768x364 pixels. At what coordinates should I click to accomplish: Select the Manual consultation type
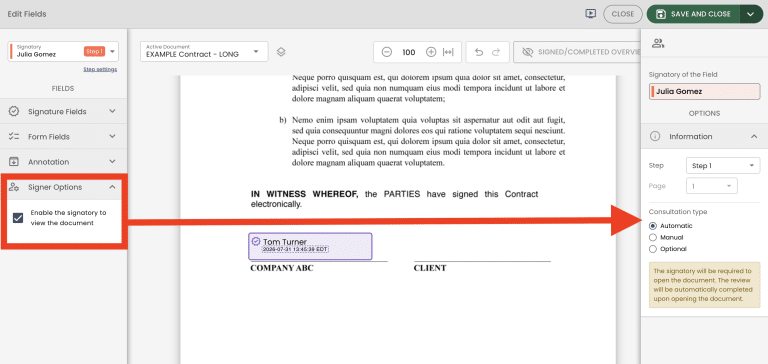pyautogui.click(x=652, y=238)
